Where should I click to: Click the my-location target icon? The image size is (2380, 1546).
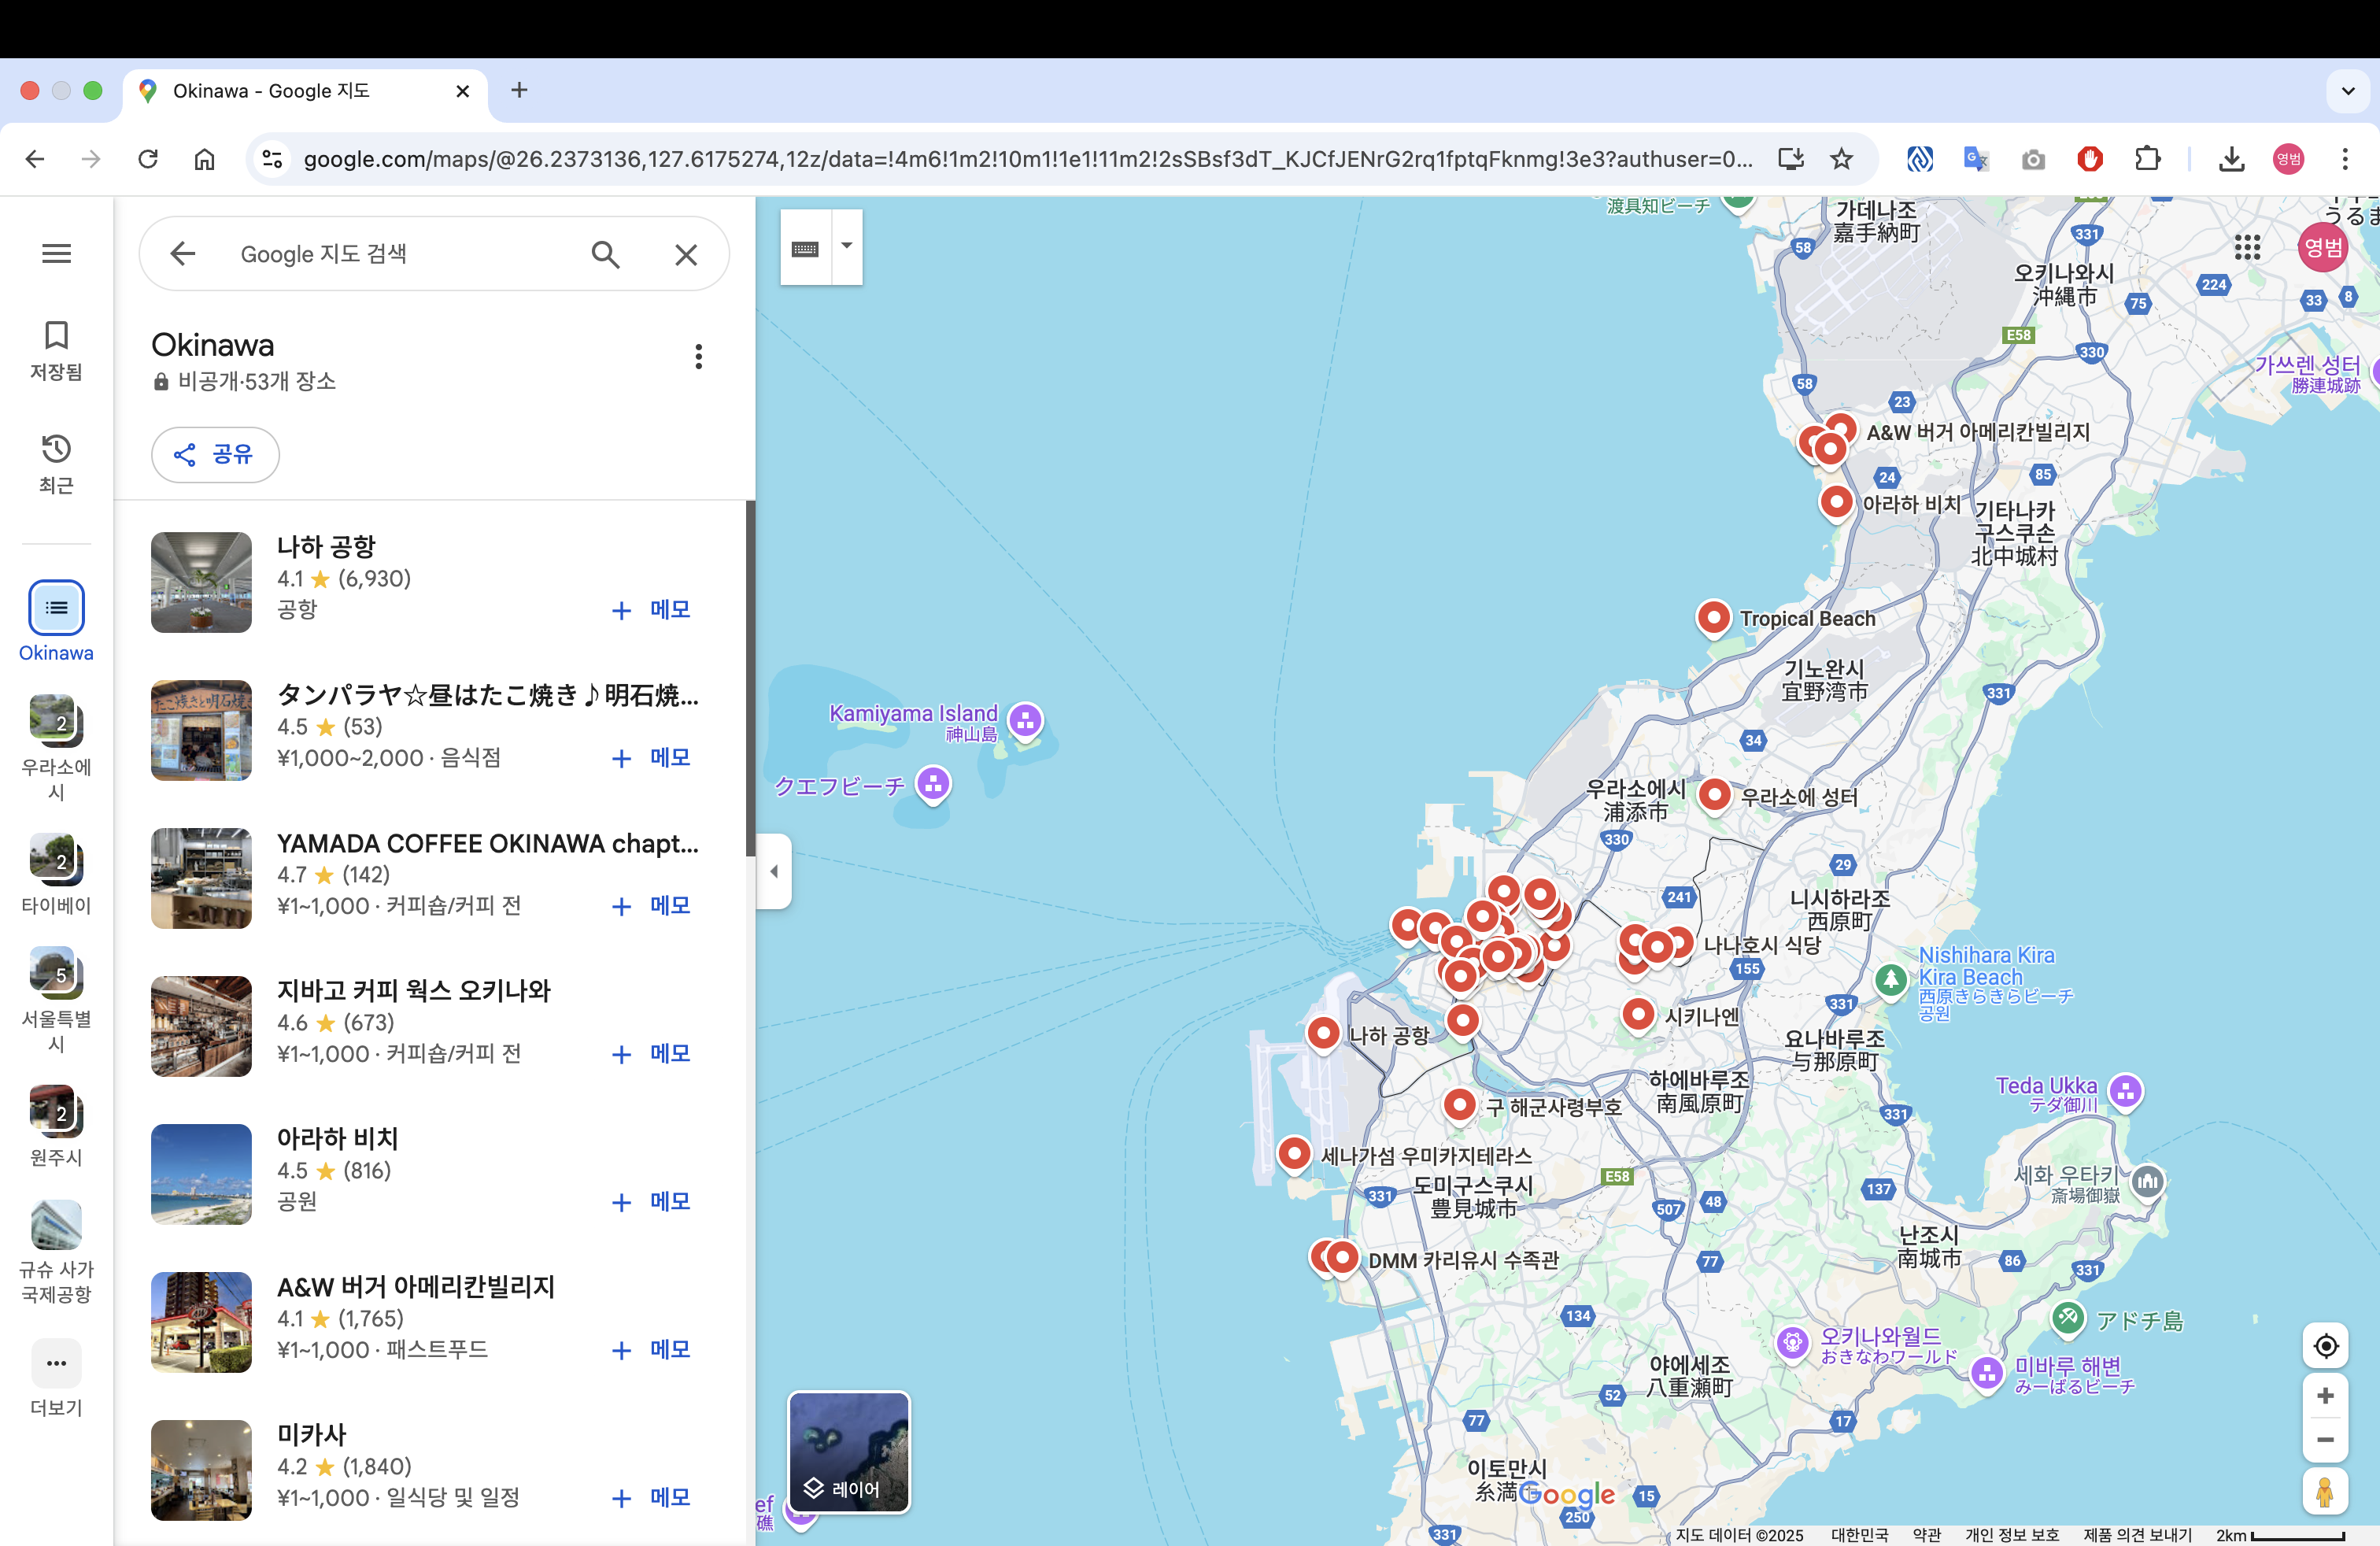(x=2326, y=1346)
